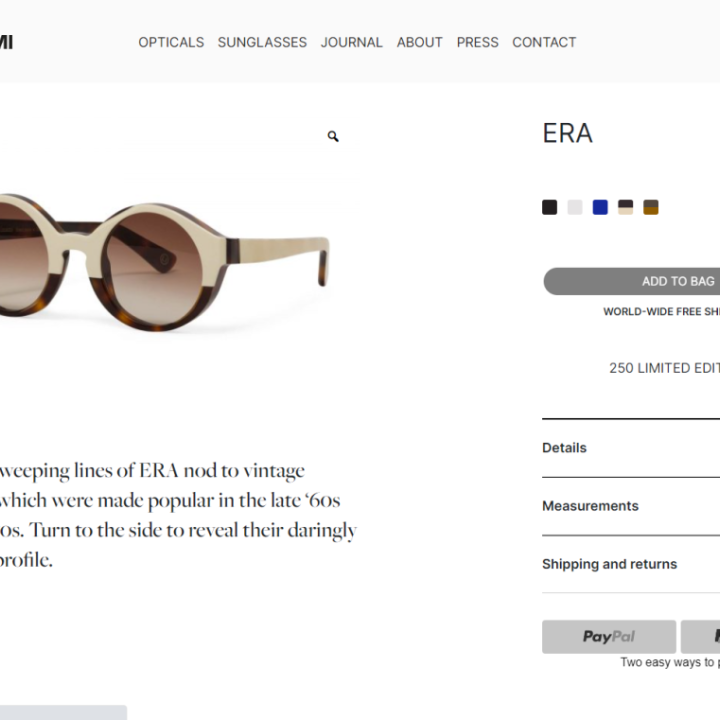Open the Journal page
720x720 pixels.
pos(351,42)
